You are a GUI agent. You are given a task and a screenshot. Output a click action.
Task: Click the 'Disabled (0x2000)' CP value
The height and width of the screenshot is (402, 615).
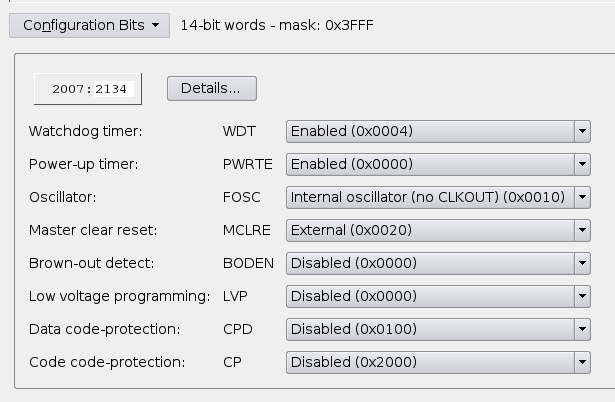[353, 362]
